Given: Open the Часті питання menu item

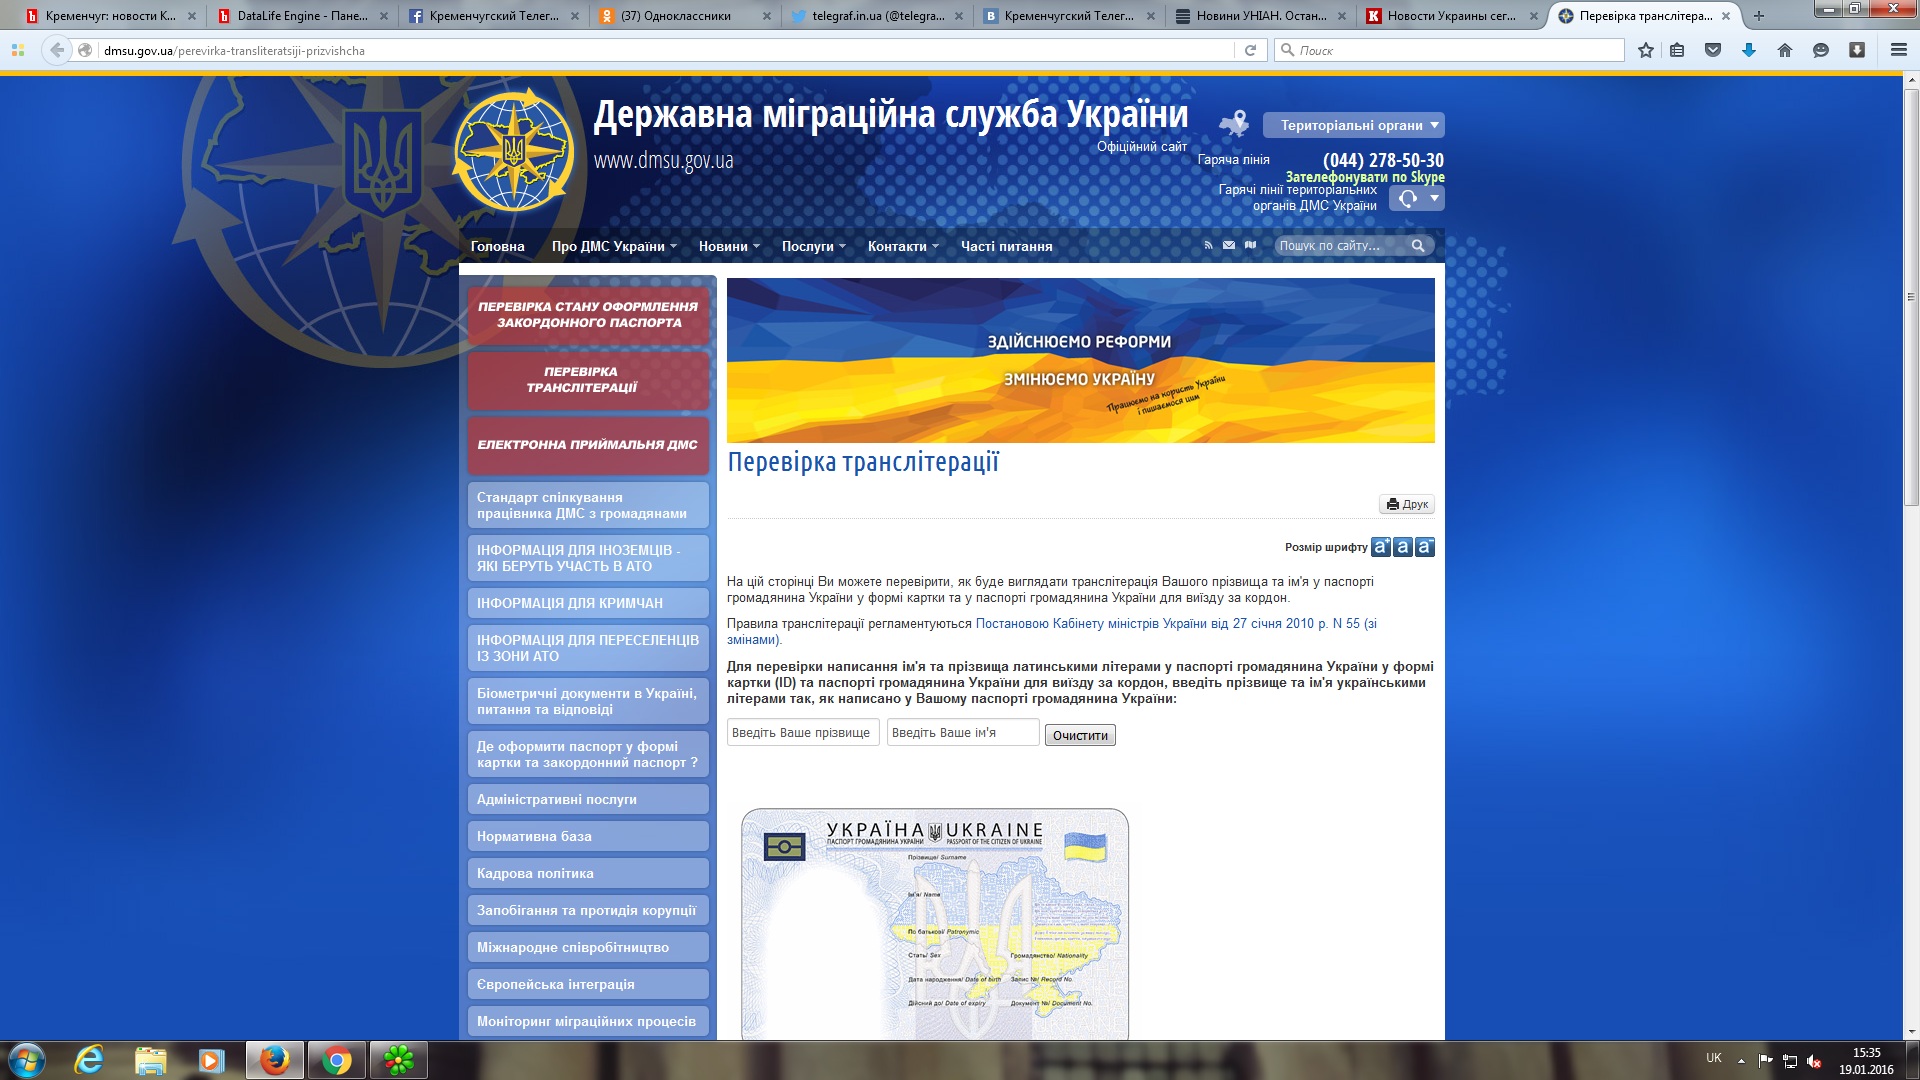Looking at the screenshot, I should 1006,246.
